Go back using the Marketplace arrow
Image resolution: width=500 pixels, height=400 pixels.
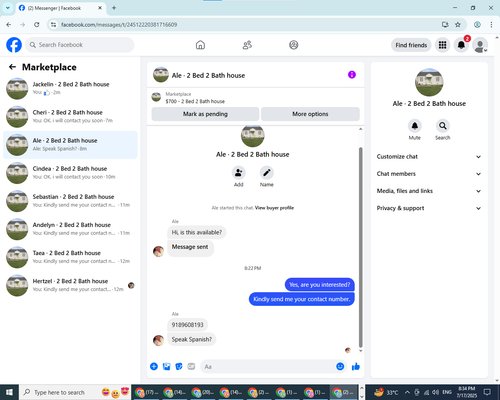[12, 67]
